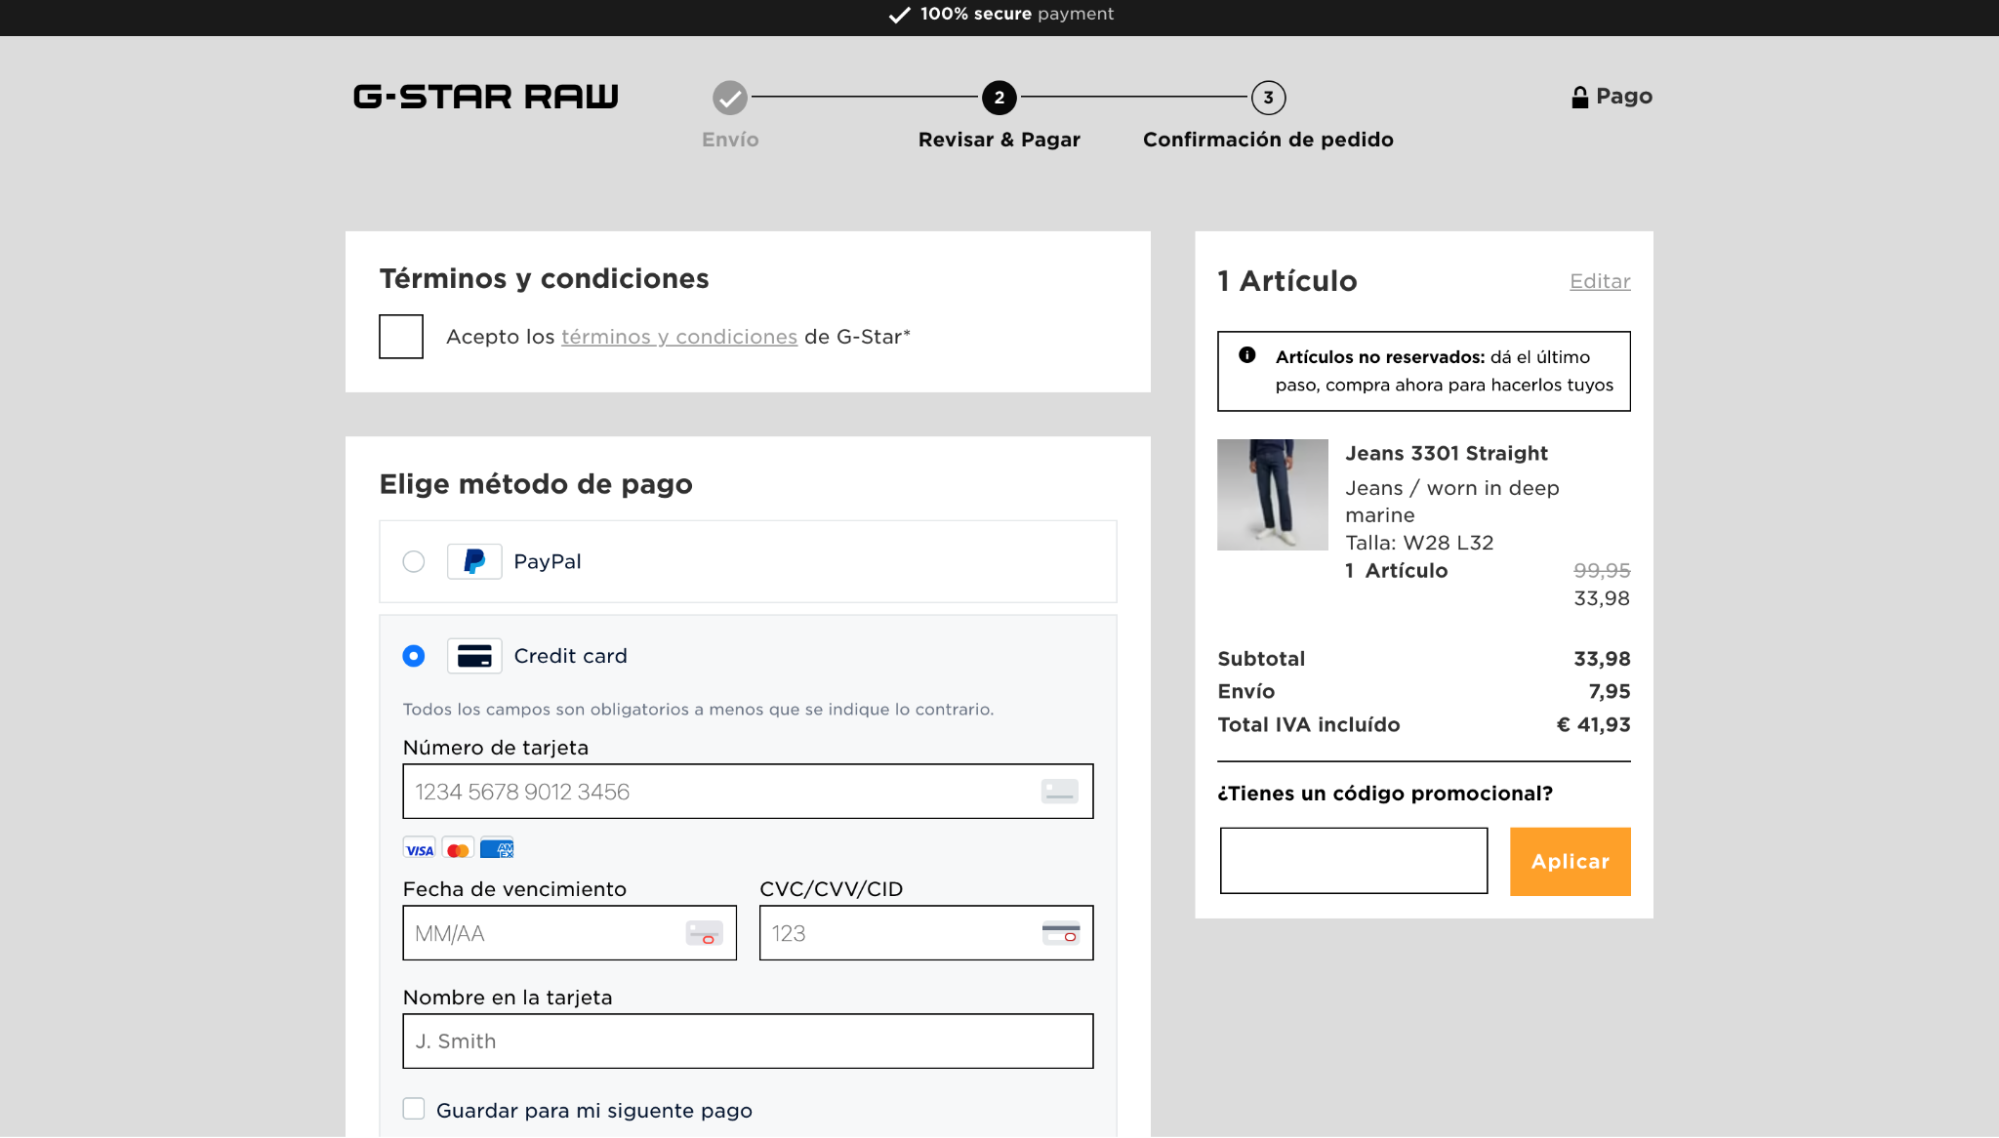Click the Artículos no reservados notice

(1424, 371)
